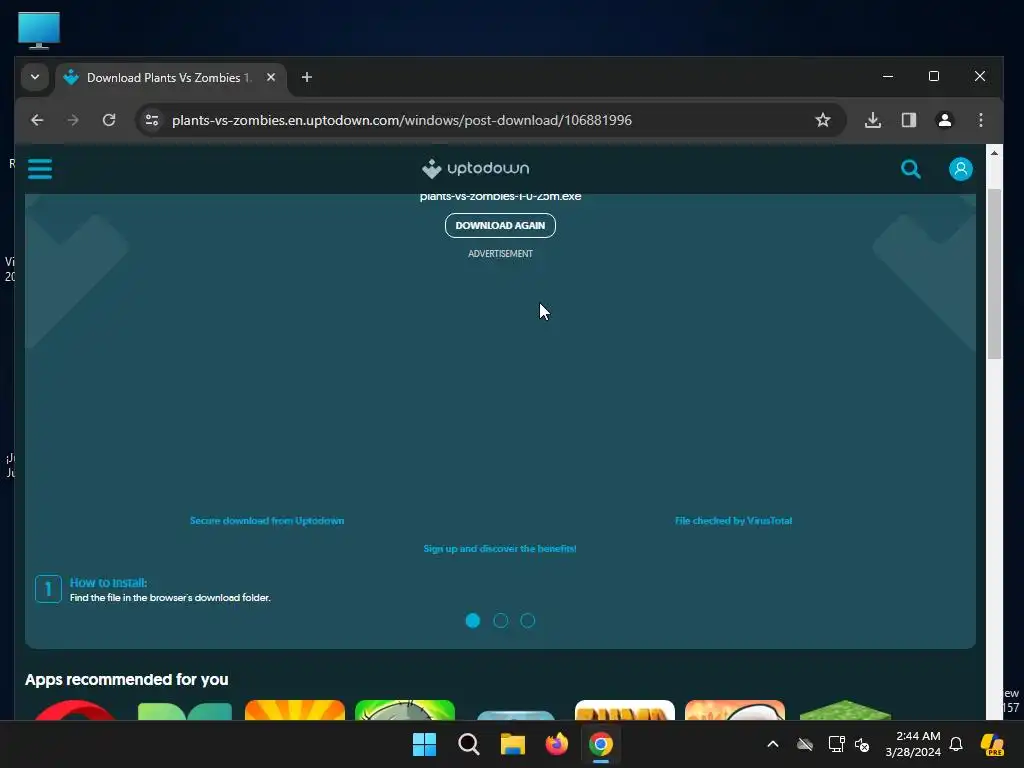Open Chrome downloads icon
The height and width of the screenshot is (768, 1024).
tap(873, 120)
